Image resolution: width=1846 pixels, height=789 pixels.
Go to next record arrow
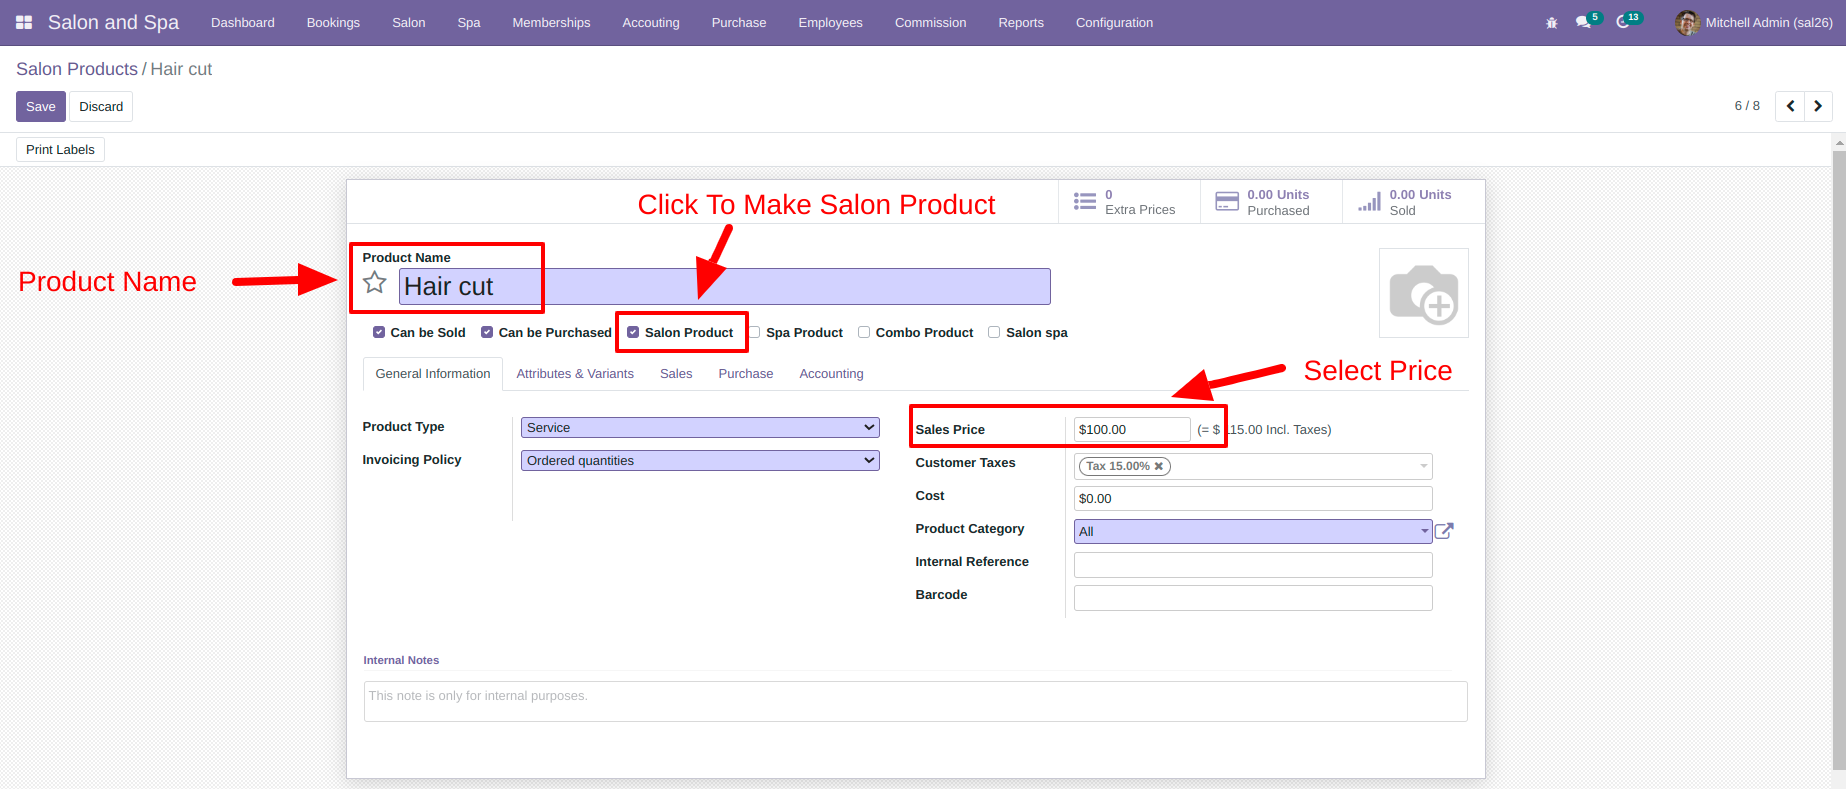[x=1818, y=106]
